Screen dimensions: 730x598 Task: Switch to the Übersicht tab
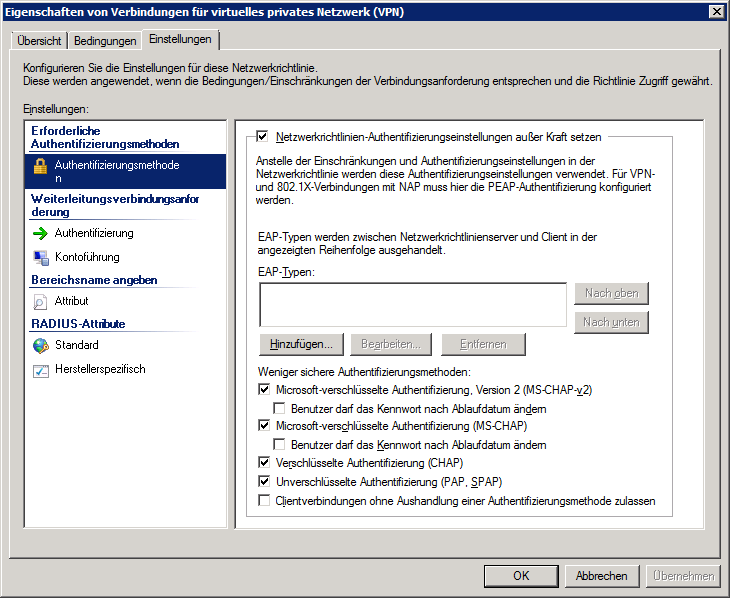[40, 41]
